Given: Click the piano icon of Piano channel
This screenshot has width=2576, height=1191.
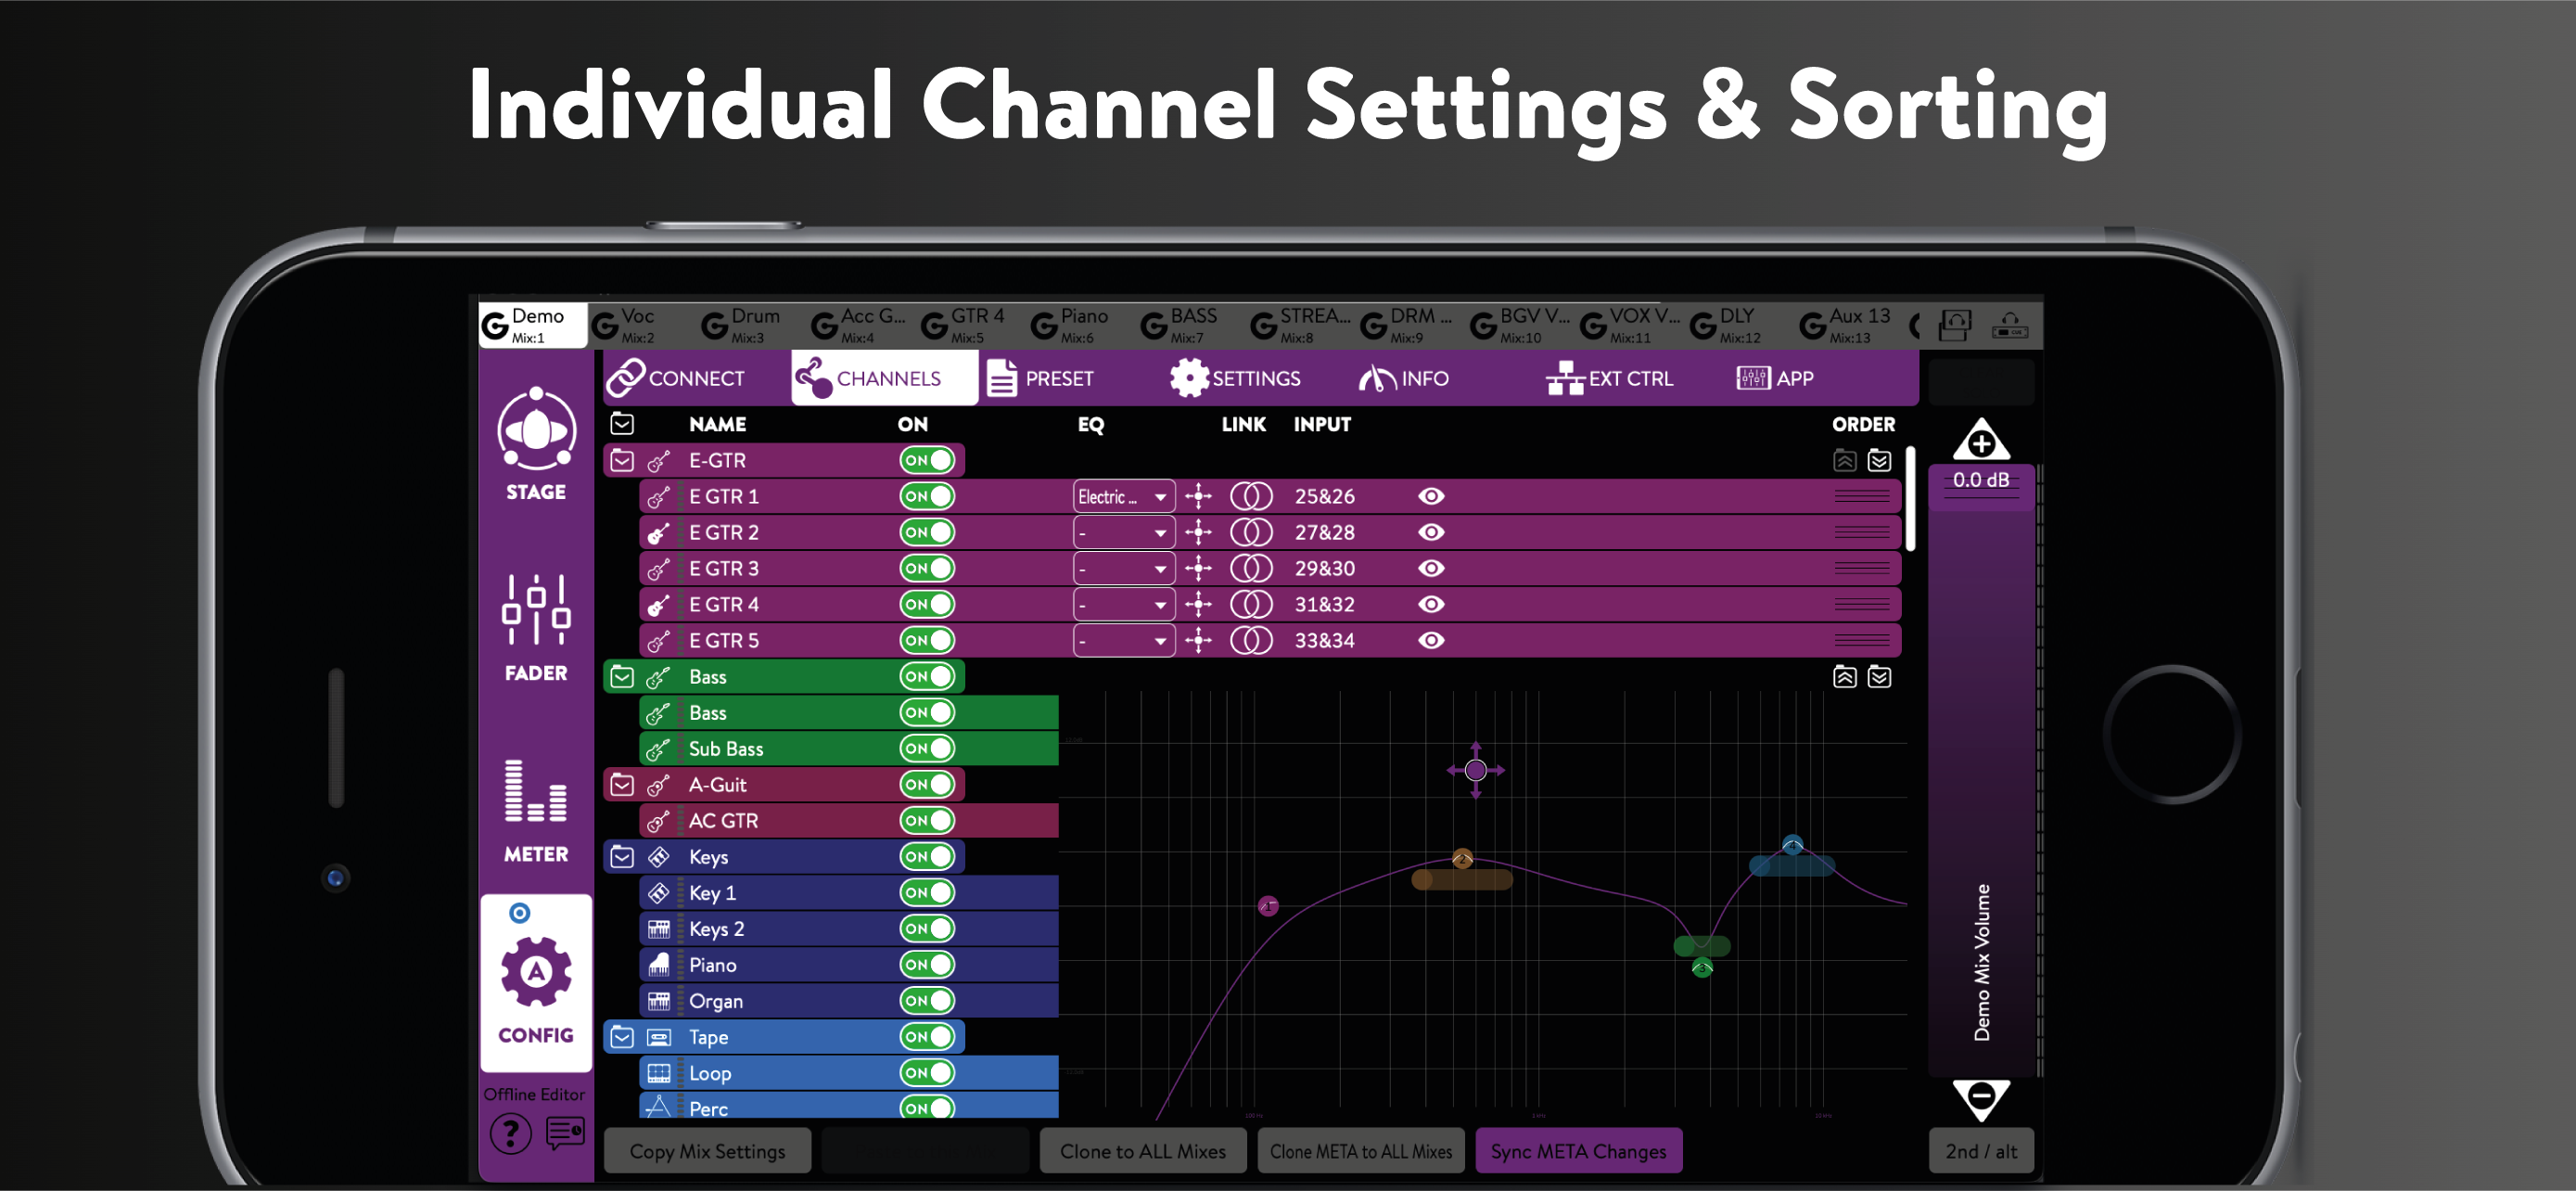Looking at the screenshot, I should (x=658, y=965).
